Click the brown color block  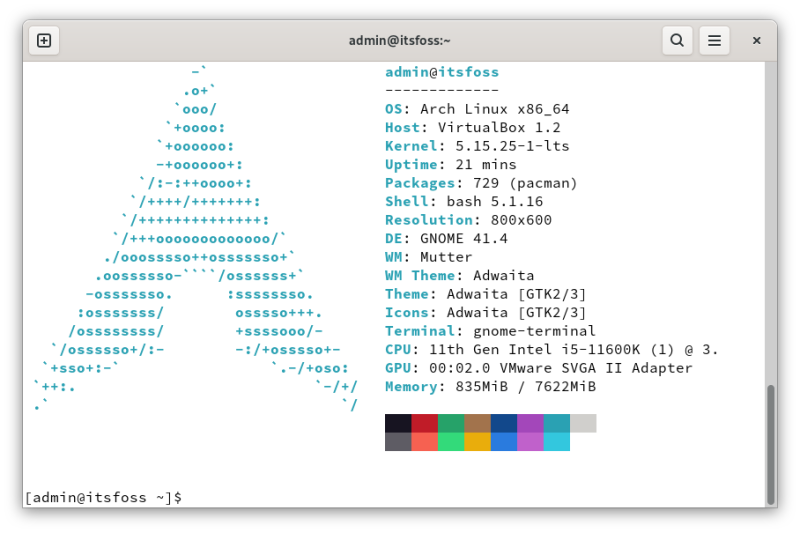pyautogui.click(x=478, y=423)
